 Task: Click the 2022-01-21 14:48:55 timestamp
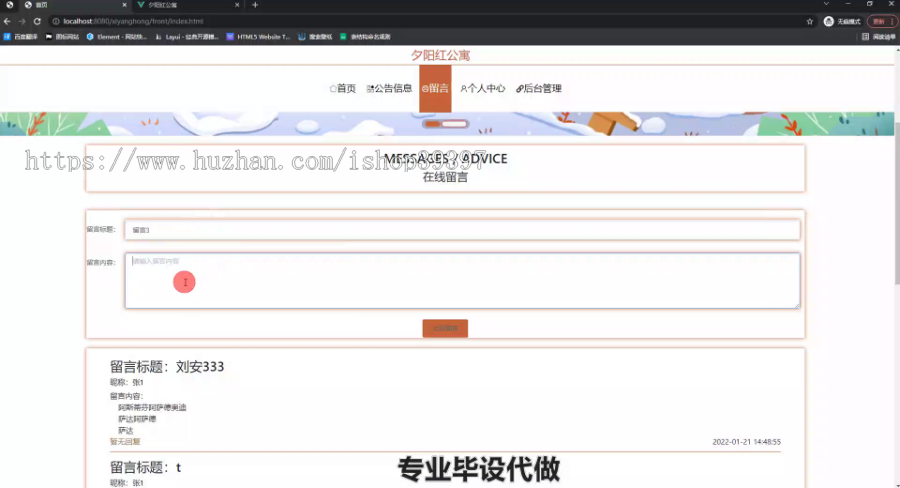pyautogui.click(x=746, y=442)
